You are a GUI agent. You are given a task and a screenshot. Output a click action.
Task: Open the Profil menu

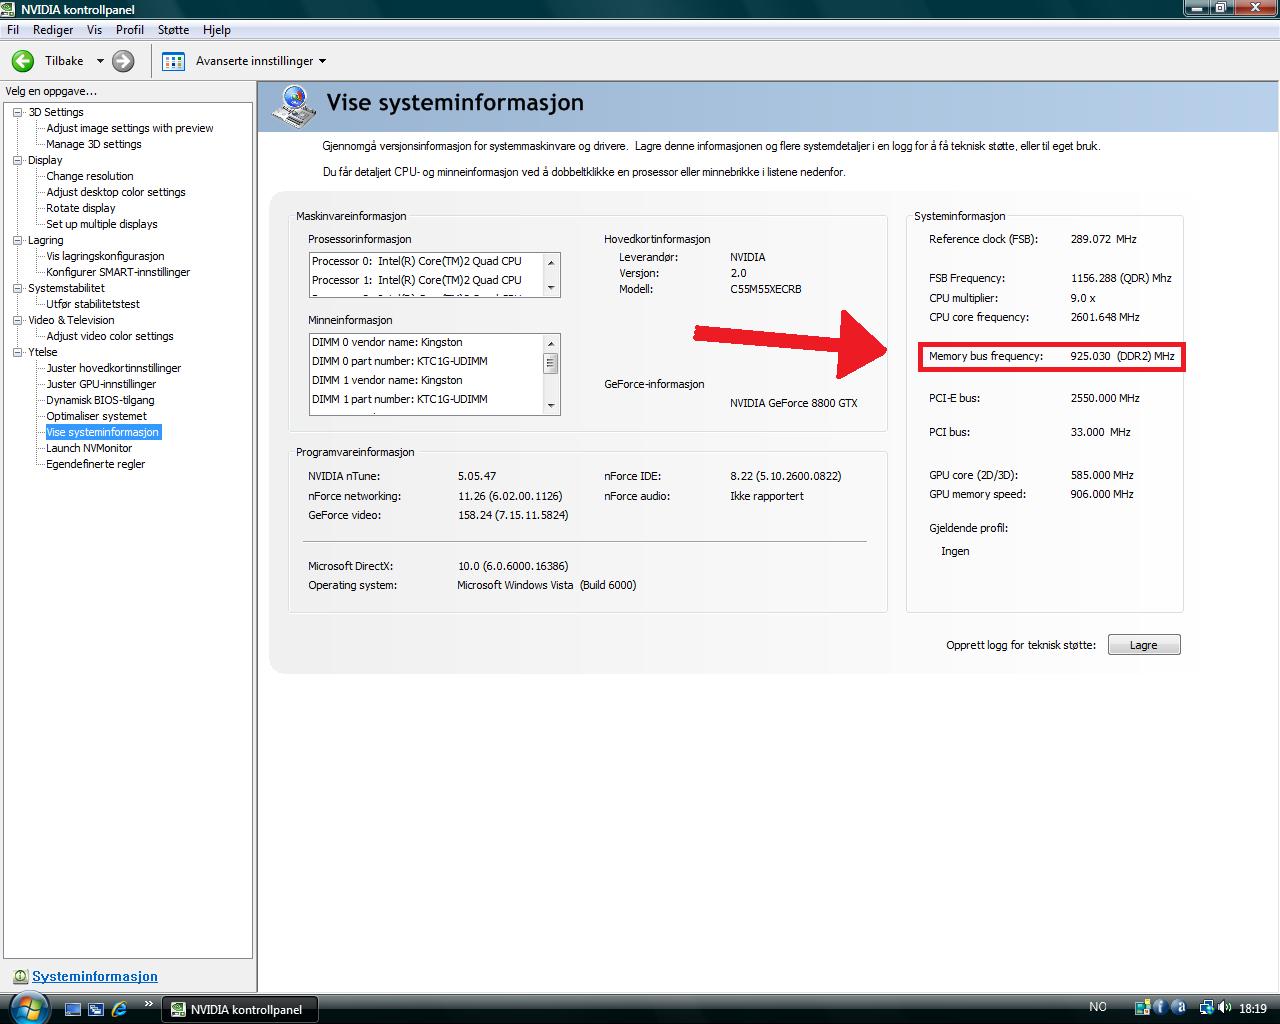[130, 30]
